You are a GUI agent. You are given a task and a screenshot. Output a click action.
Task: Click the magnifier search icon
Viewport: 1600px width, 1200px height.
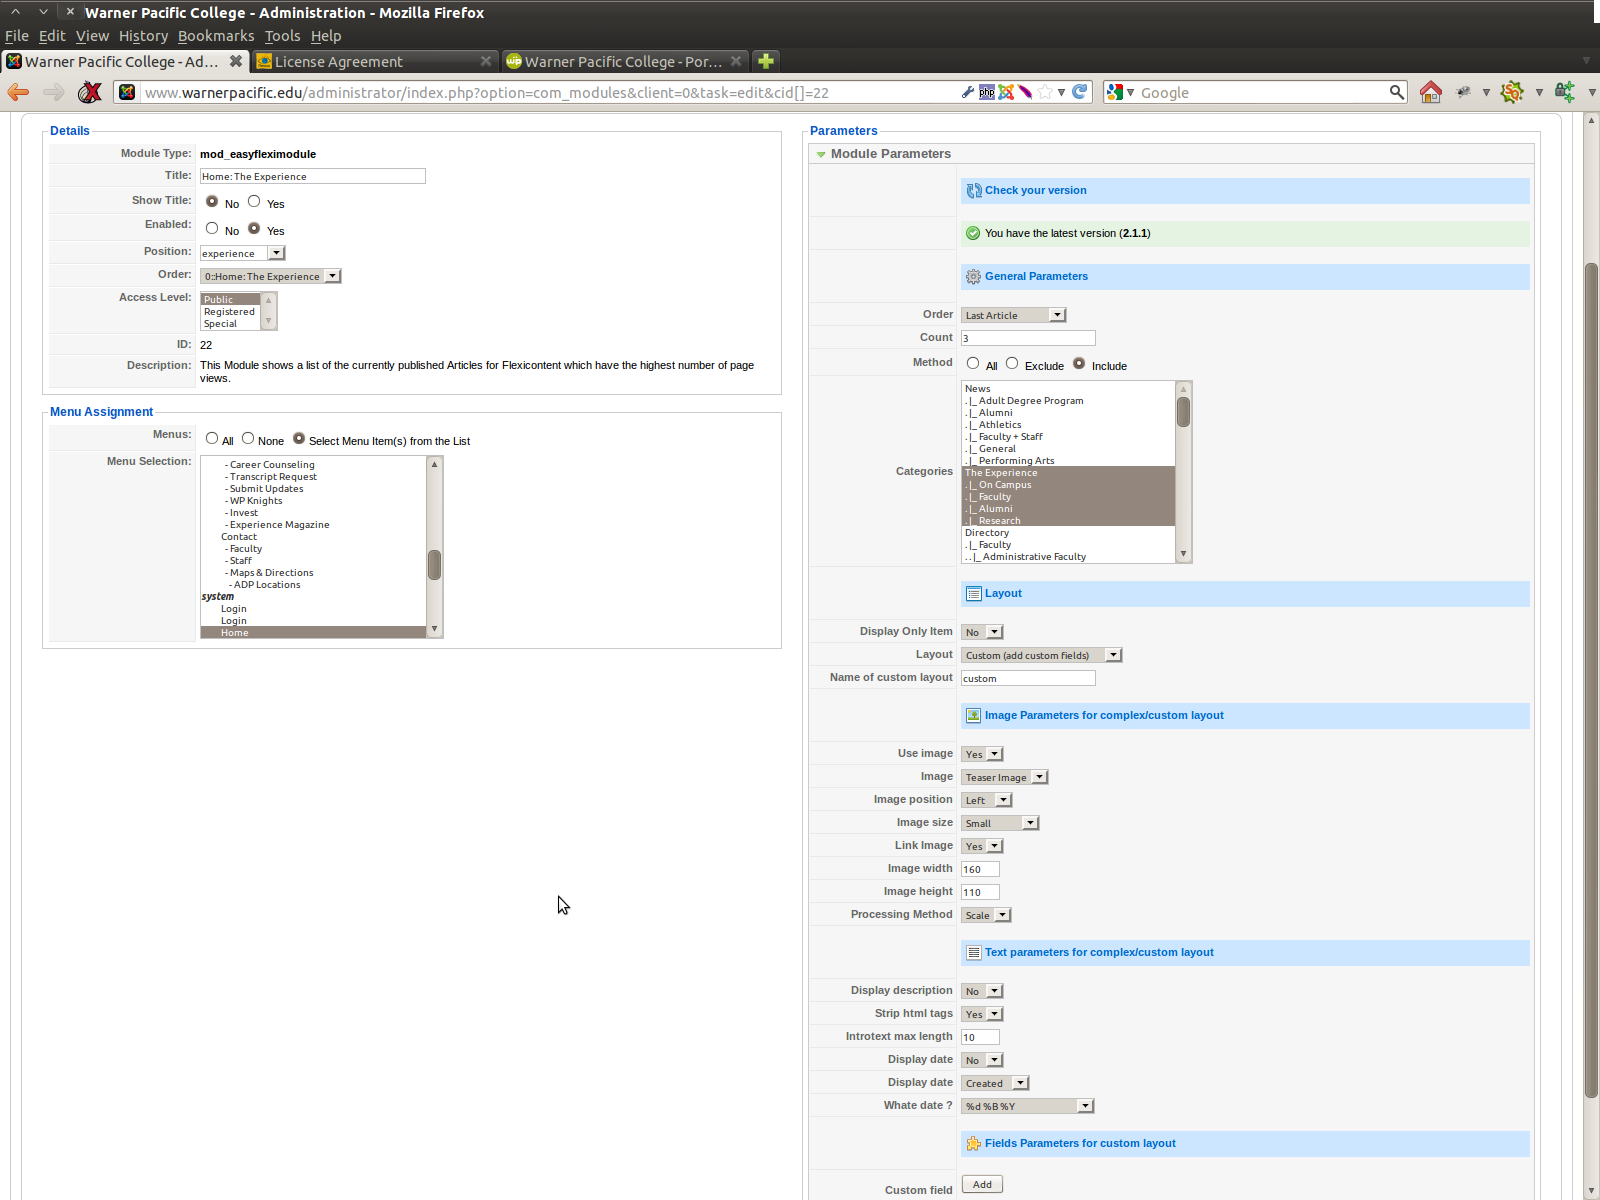1397,92
